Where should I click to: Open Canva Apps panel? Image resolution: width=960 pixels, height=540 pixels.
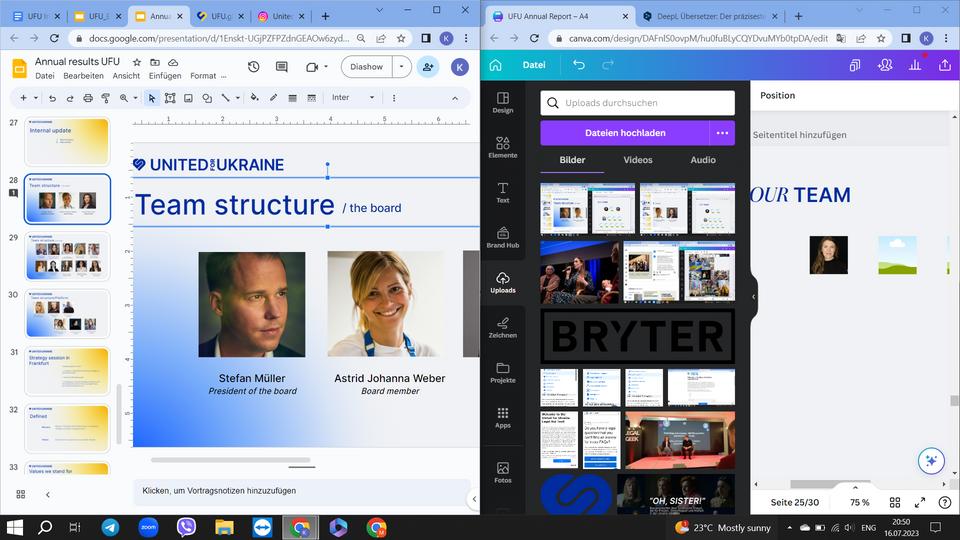tap(503, 417)
